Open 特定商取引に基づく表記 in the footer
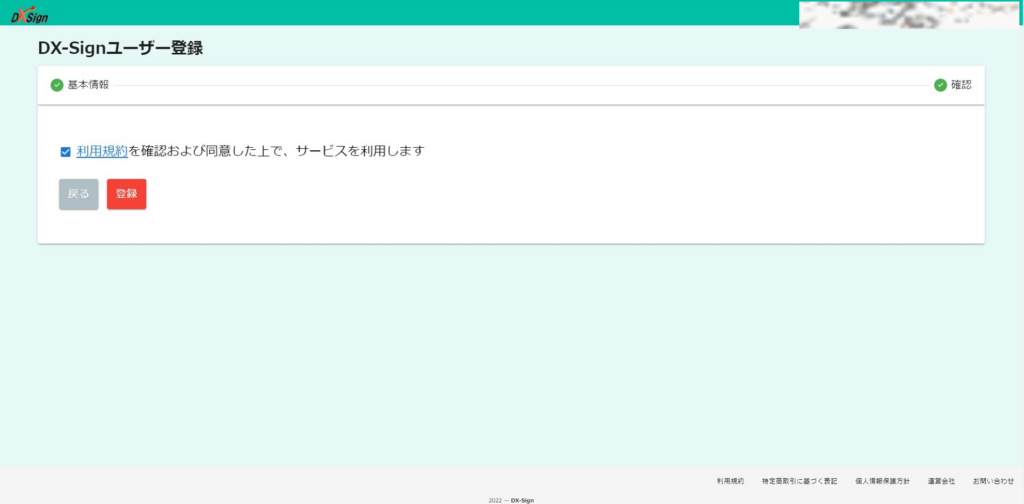The image size is (1024, 504). tap(799, 481)
